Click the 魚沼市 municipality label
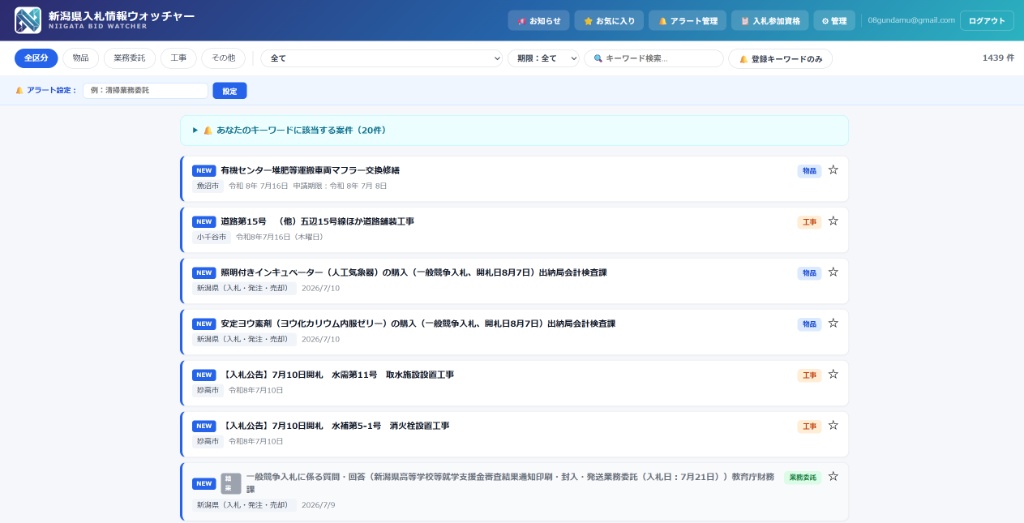 (208, 186)
